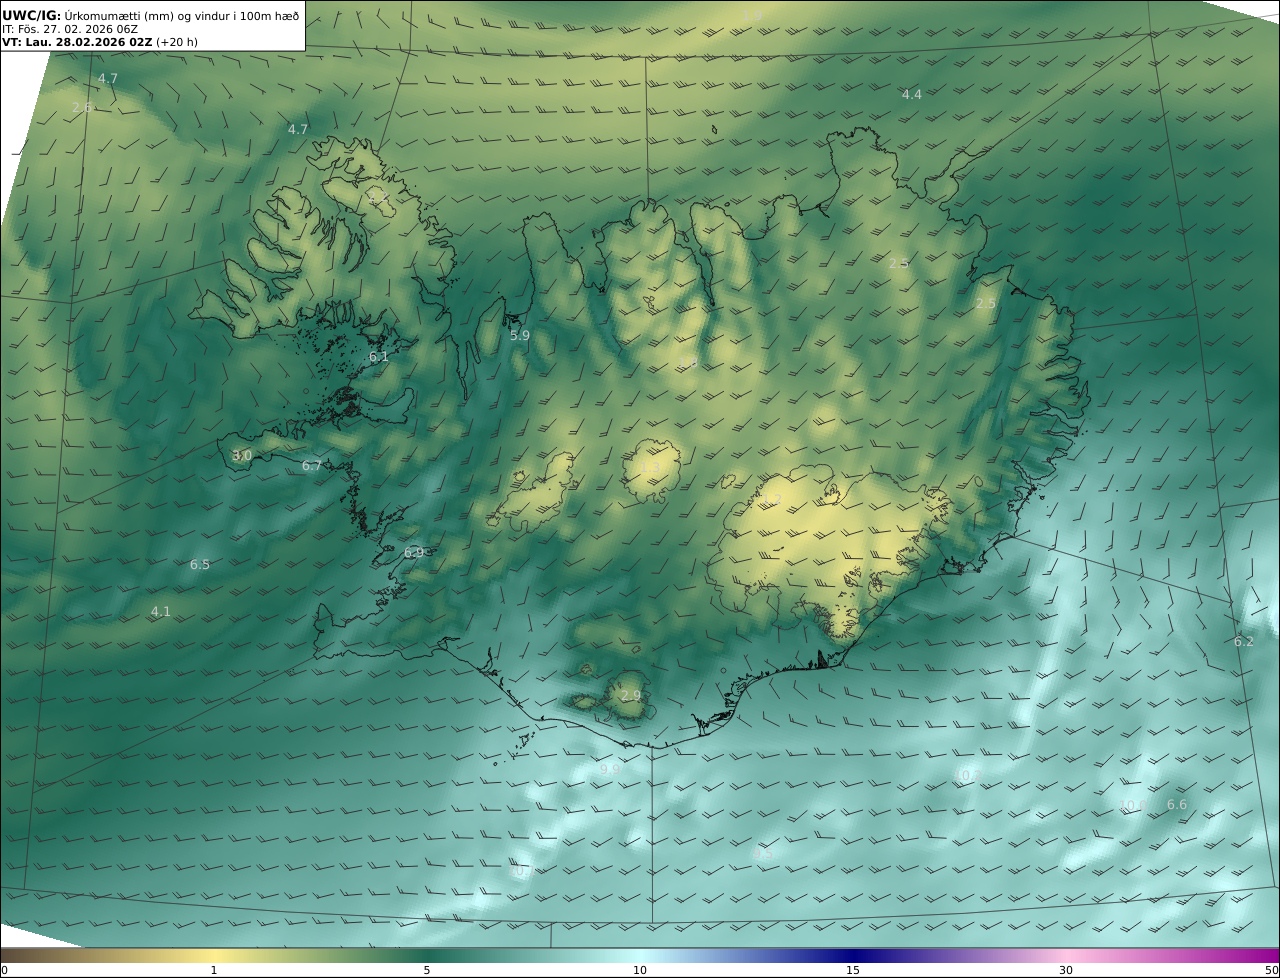Click the 2.6 value on the map
This screenshot has height=978, width=1280.
(x=82, y=107)
